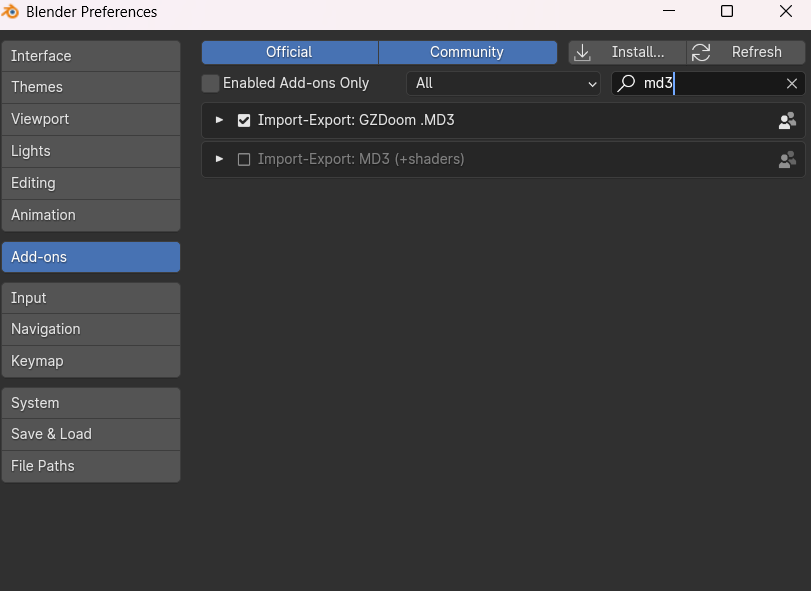
Task: Open Editing preferences
Action: point(91,183)
